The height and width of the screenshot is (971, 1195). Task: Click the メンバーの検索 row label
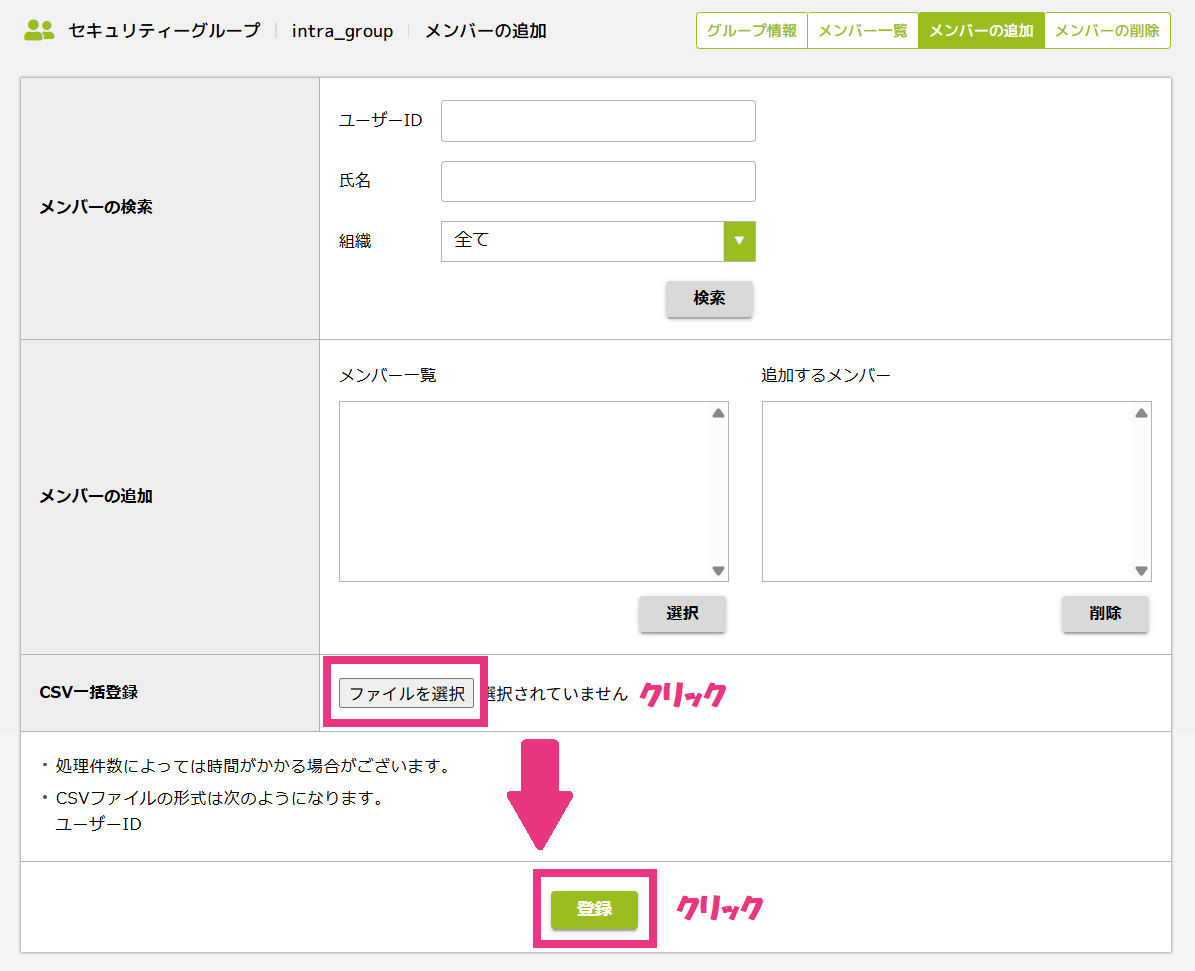(96, 207)
